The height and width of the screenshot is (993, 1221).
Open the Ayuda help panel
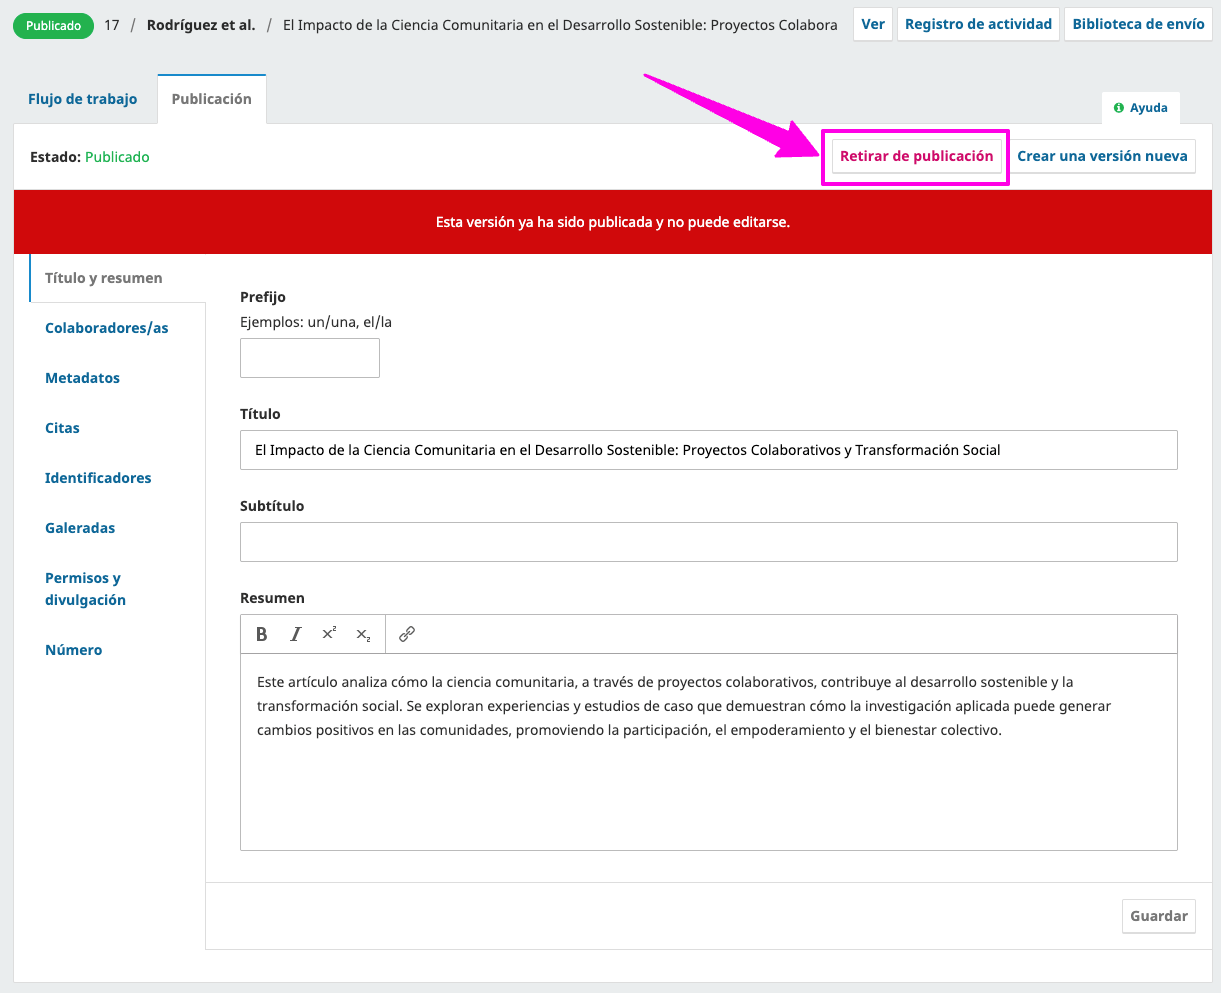(1141, 108)
